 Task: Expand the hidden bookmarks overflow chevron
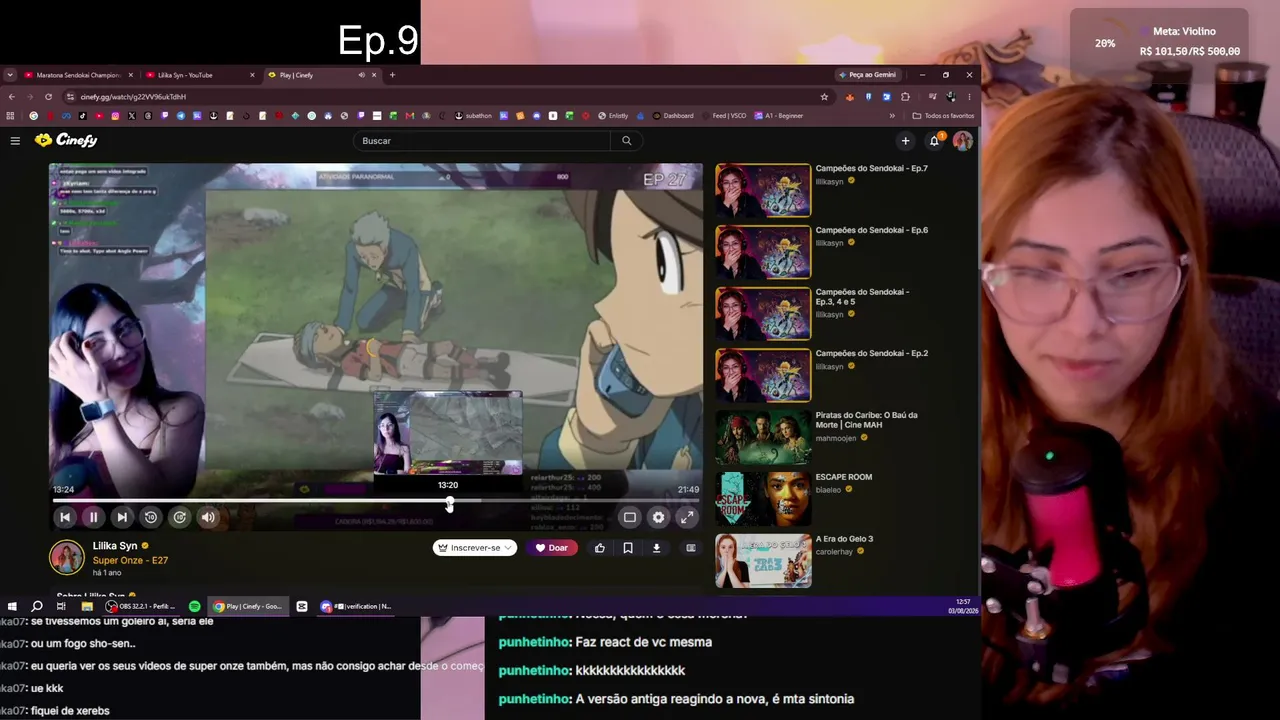pyautogui.click(x=892, y=116)
